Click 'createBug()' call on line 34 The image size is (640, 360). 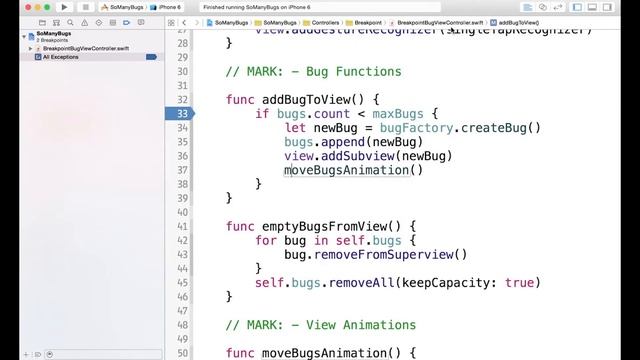[501, 128]
